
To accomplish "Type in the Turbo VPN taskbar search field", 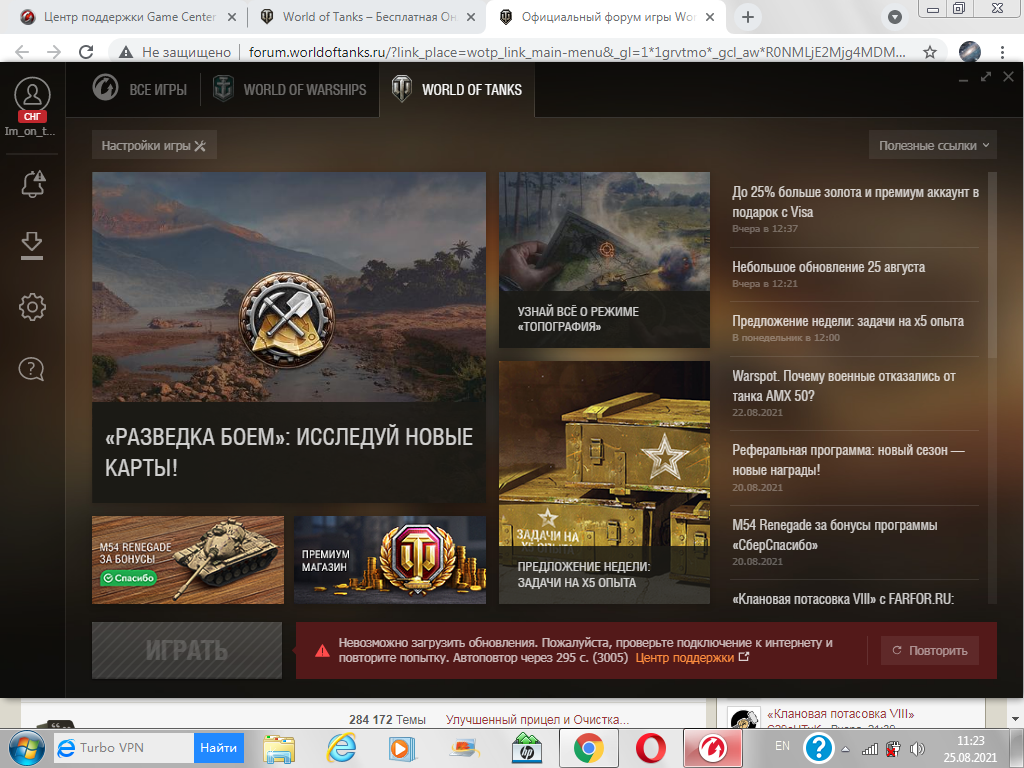I will point(123,748).
